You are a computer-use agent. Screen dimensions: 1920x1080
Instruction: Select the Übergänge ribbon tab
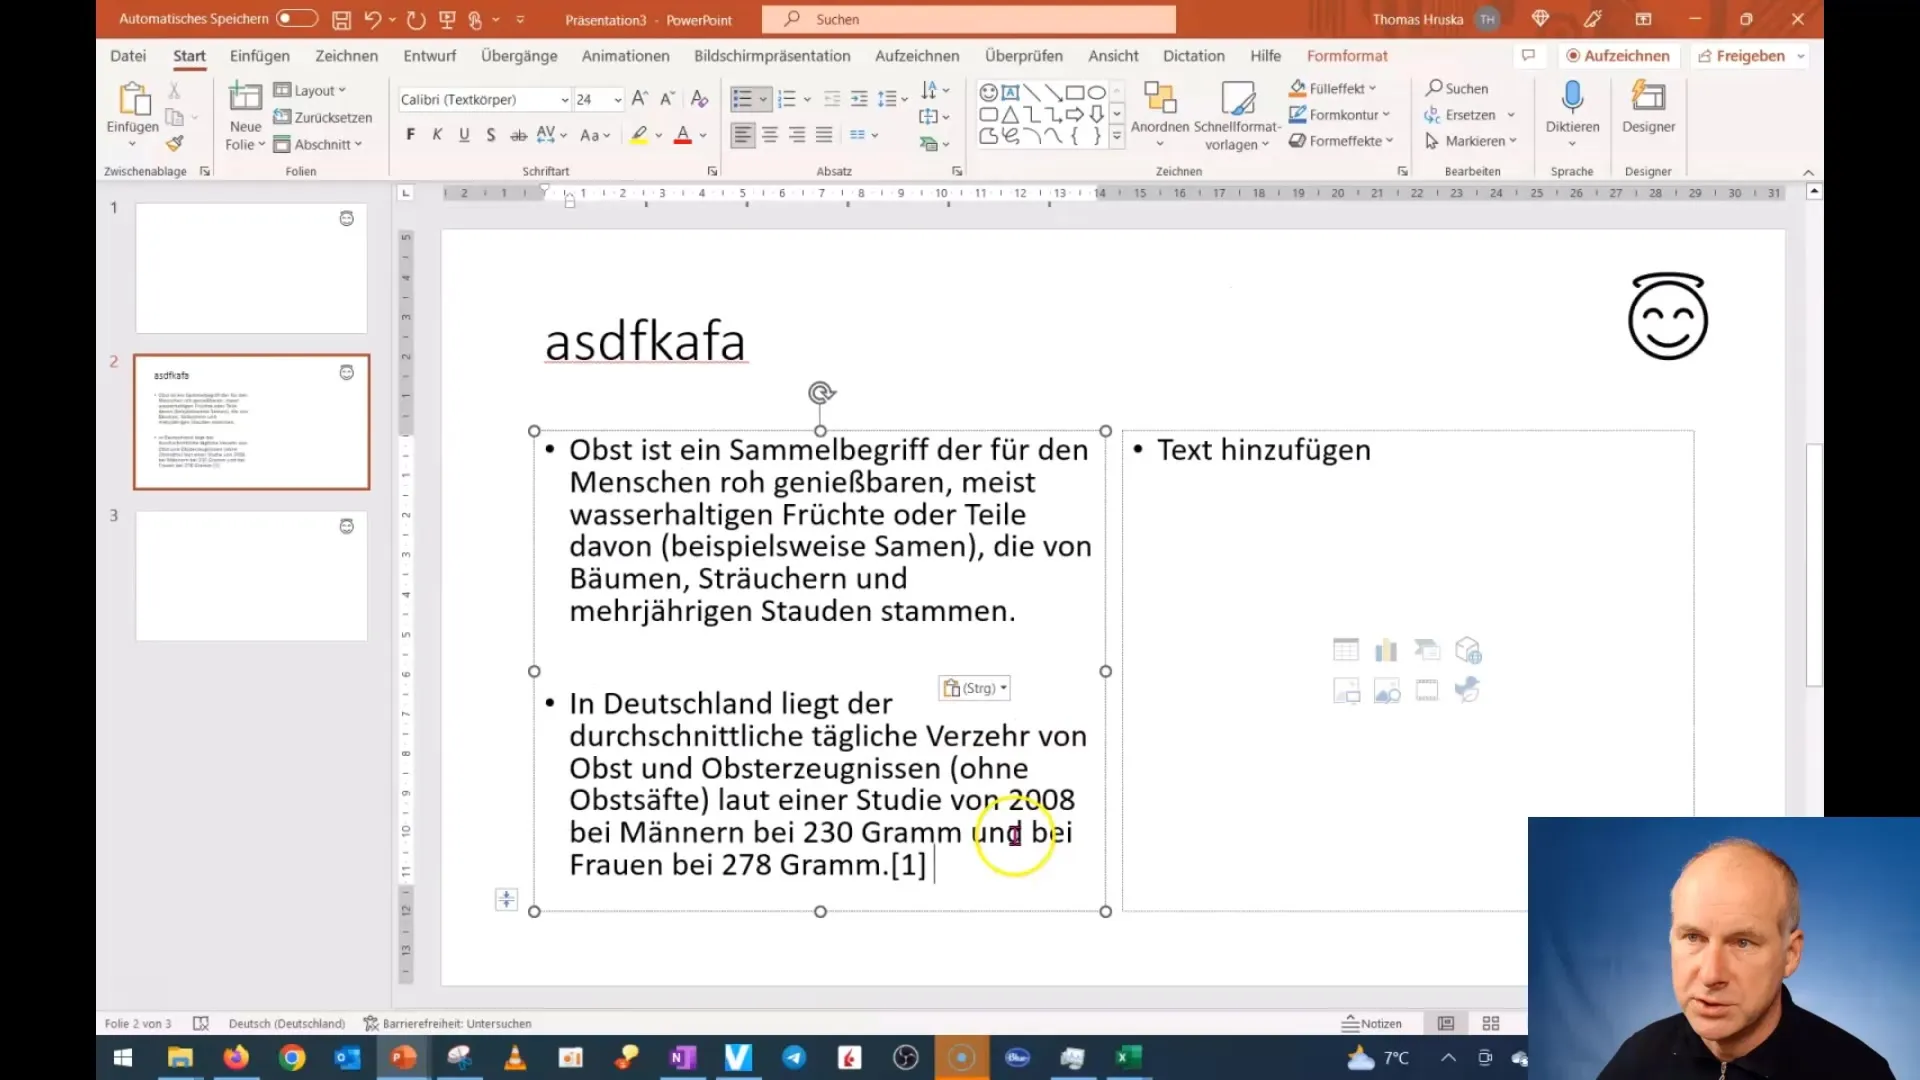(x=521, y=55)
